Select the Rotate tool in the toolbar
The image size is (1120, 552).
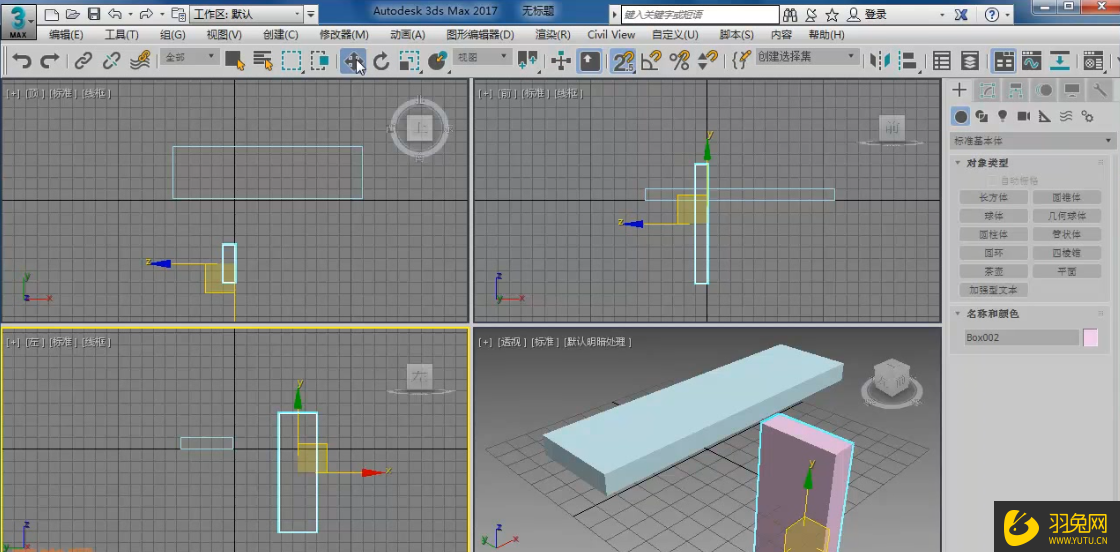click(381, 61)
